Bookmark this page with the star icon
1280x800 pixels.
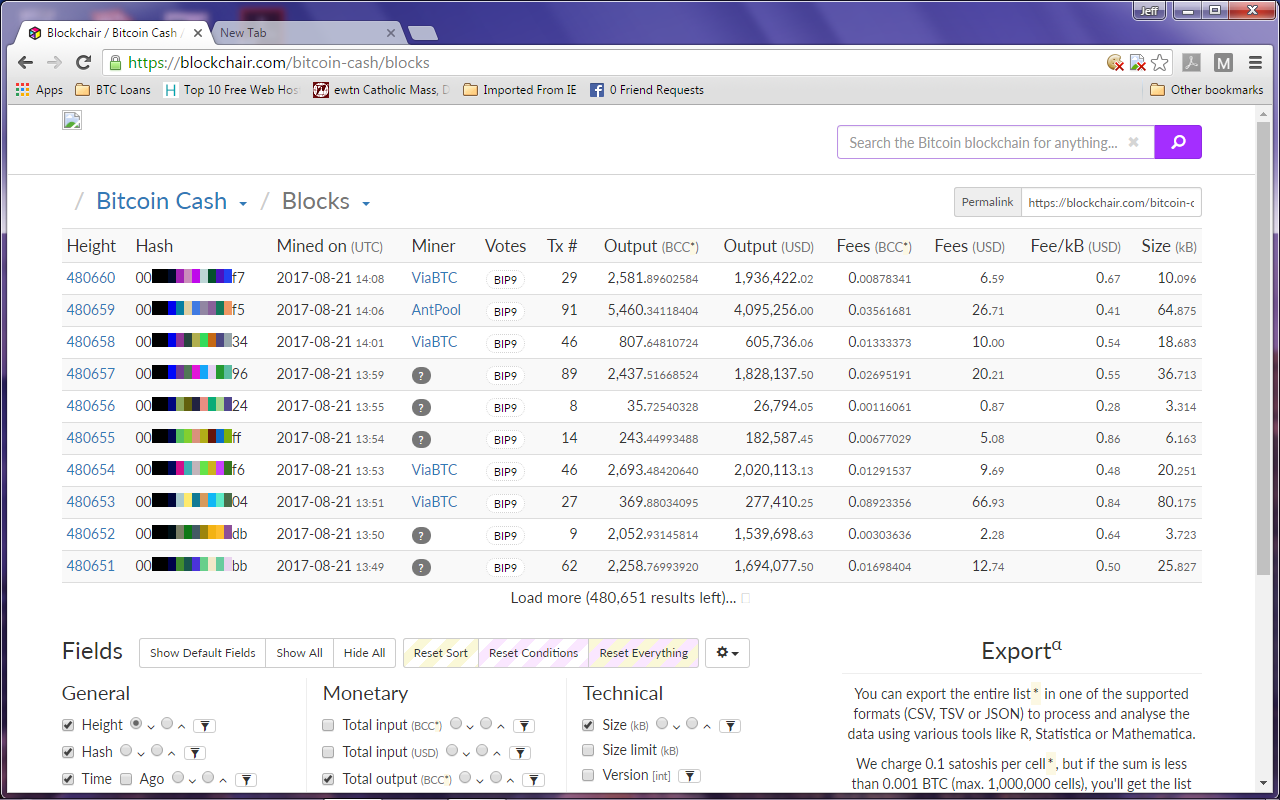click(1159, 62)
